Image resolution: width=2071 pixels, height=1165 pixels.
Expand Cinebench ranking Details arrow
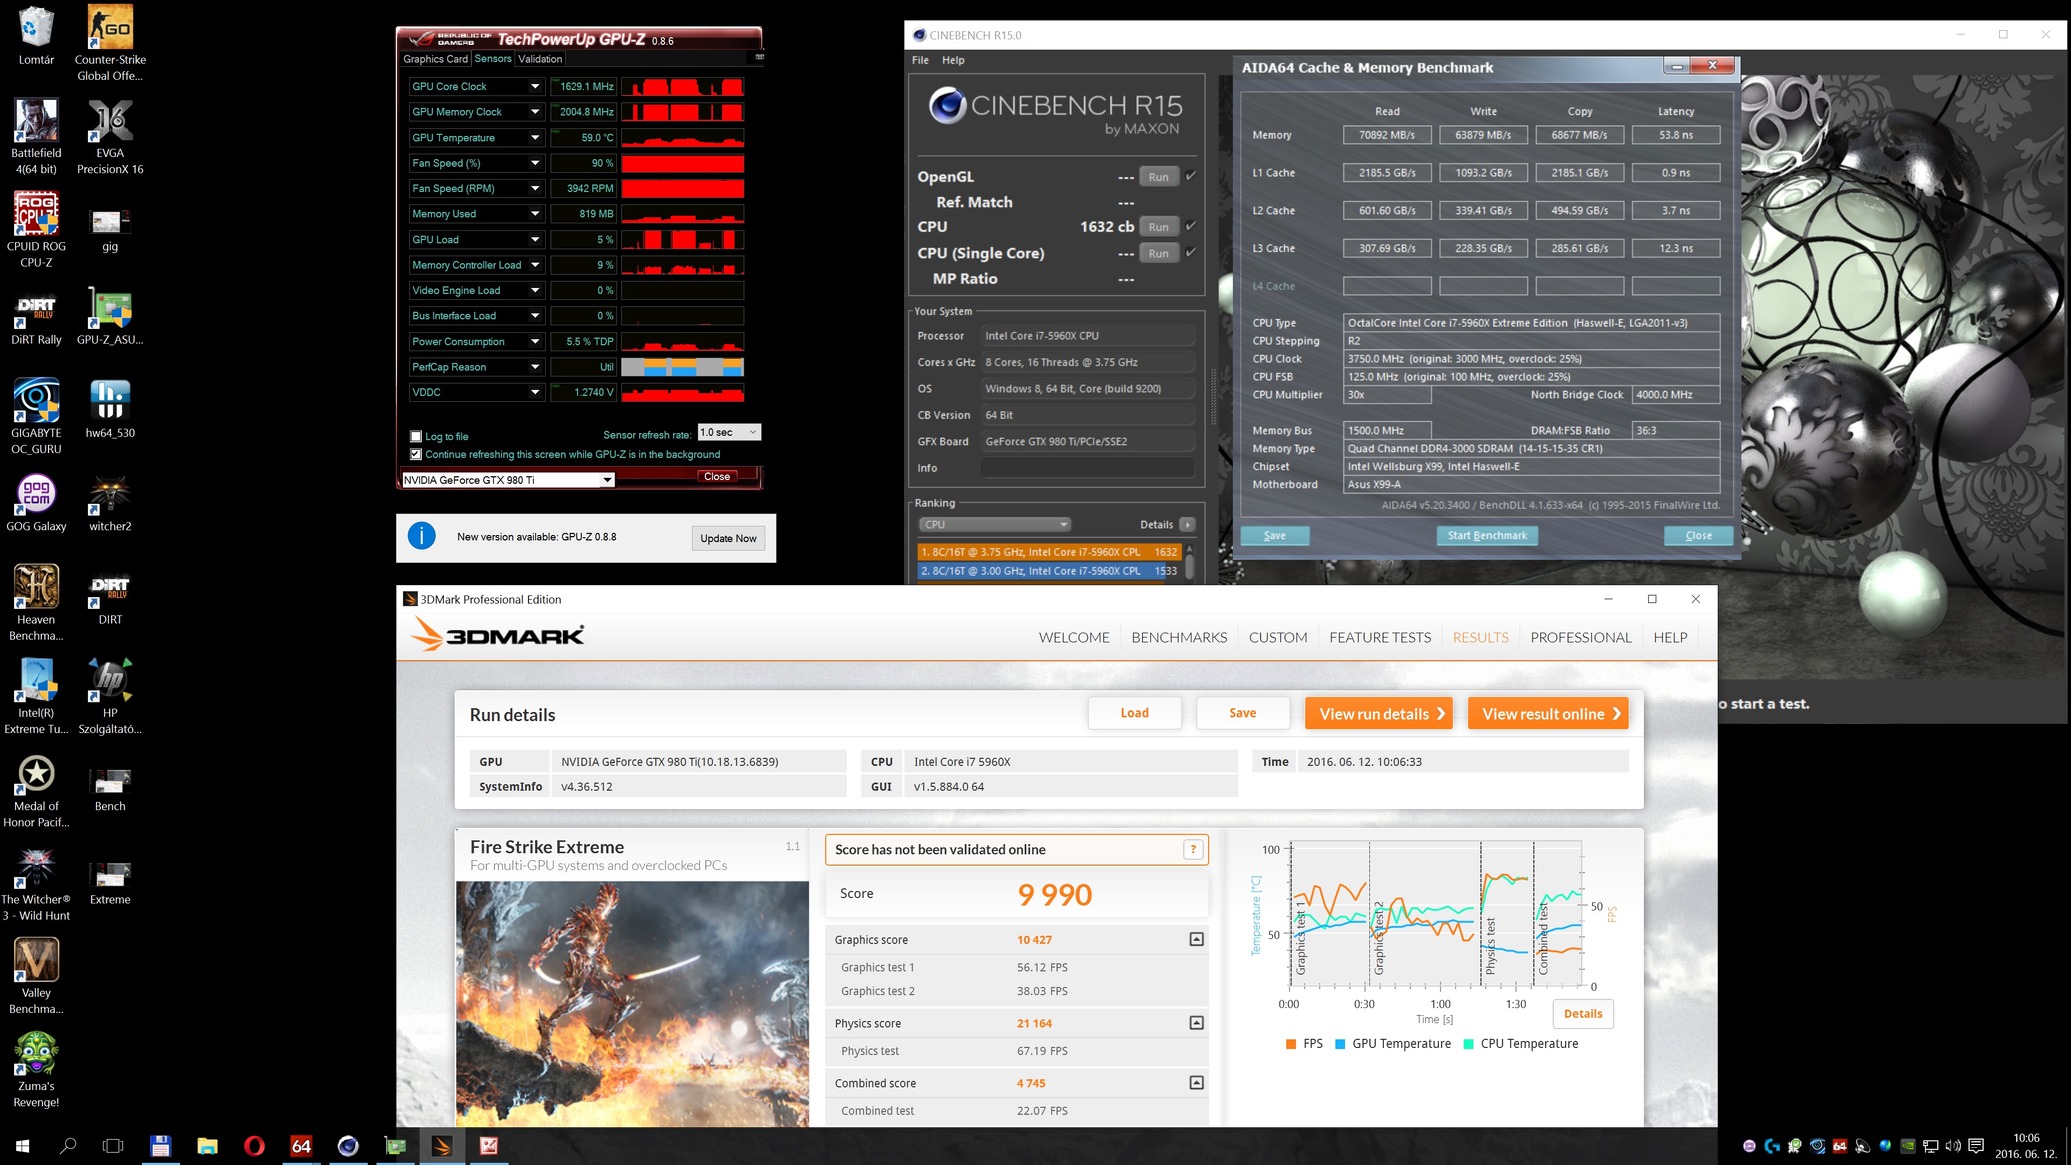pos(1187,524)
